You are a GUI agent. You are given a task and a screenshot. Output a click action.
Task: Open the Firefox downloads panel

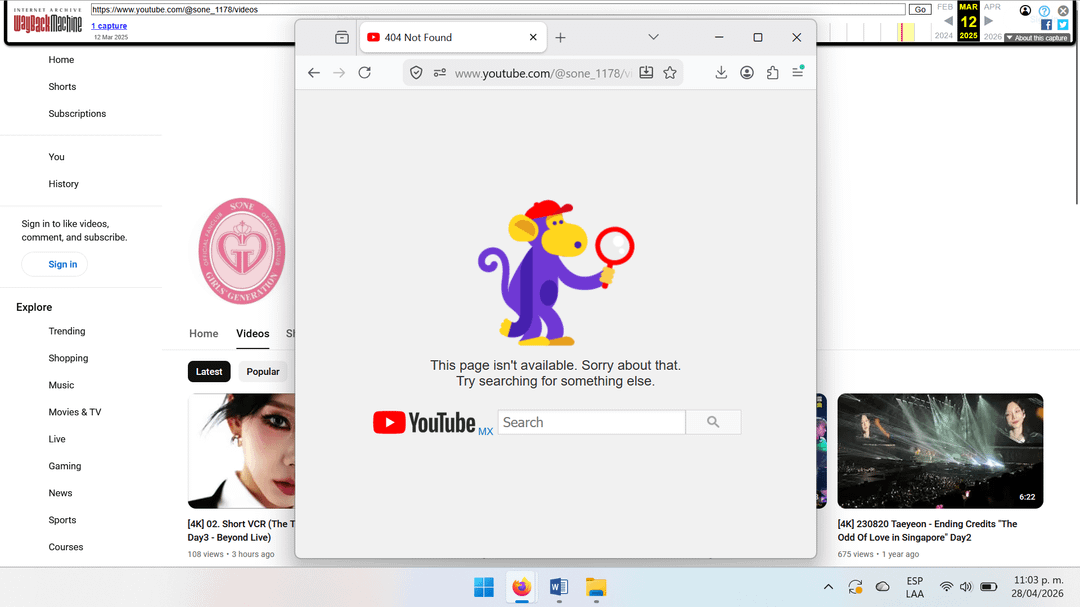click(x=721, y=73)
